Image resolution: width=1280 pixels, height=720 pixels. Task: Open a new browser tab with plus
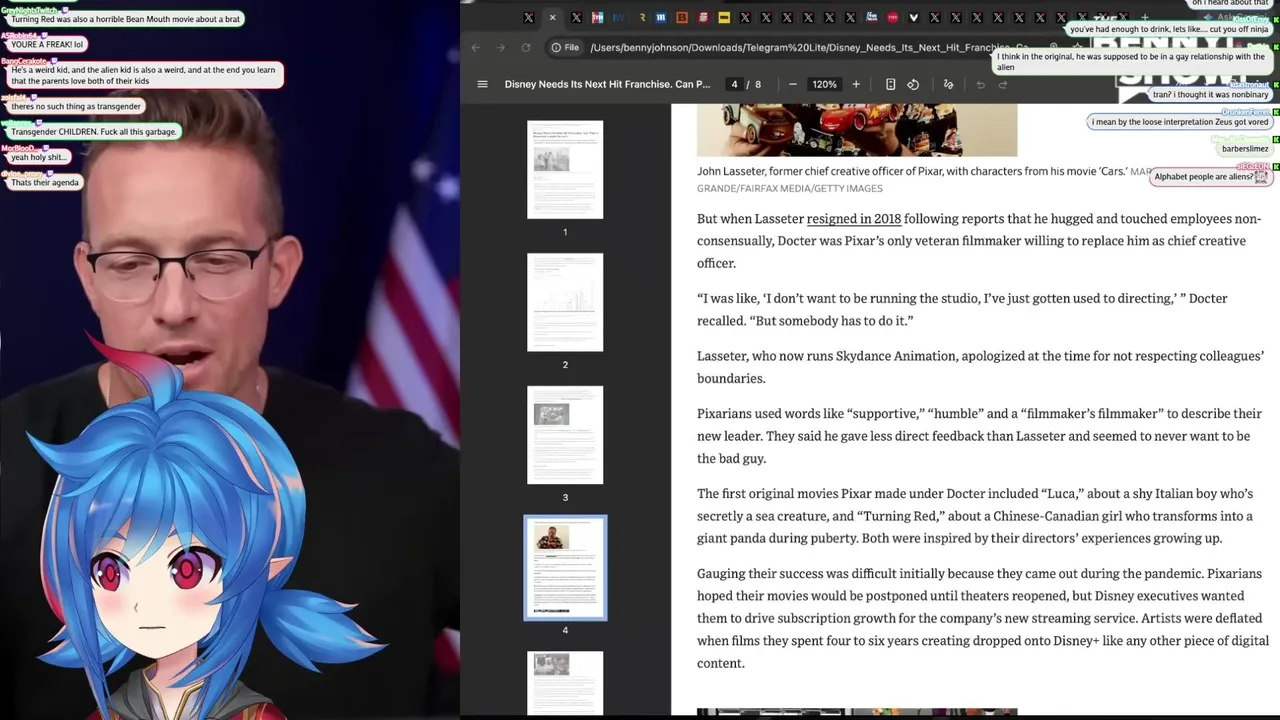[1144, 17]
